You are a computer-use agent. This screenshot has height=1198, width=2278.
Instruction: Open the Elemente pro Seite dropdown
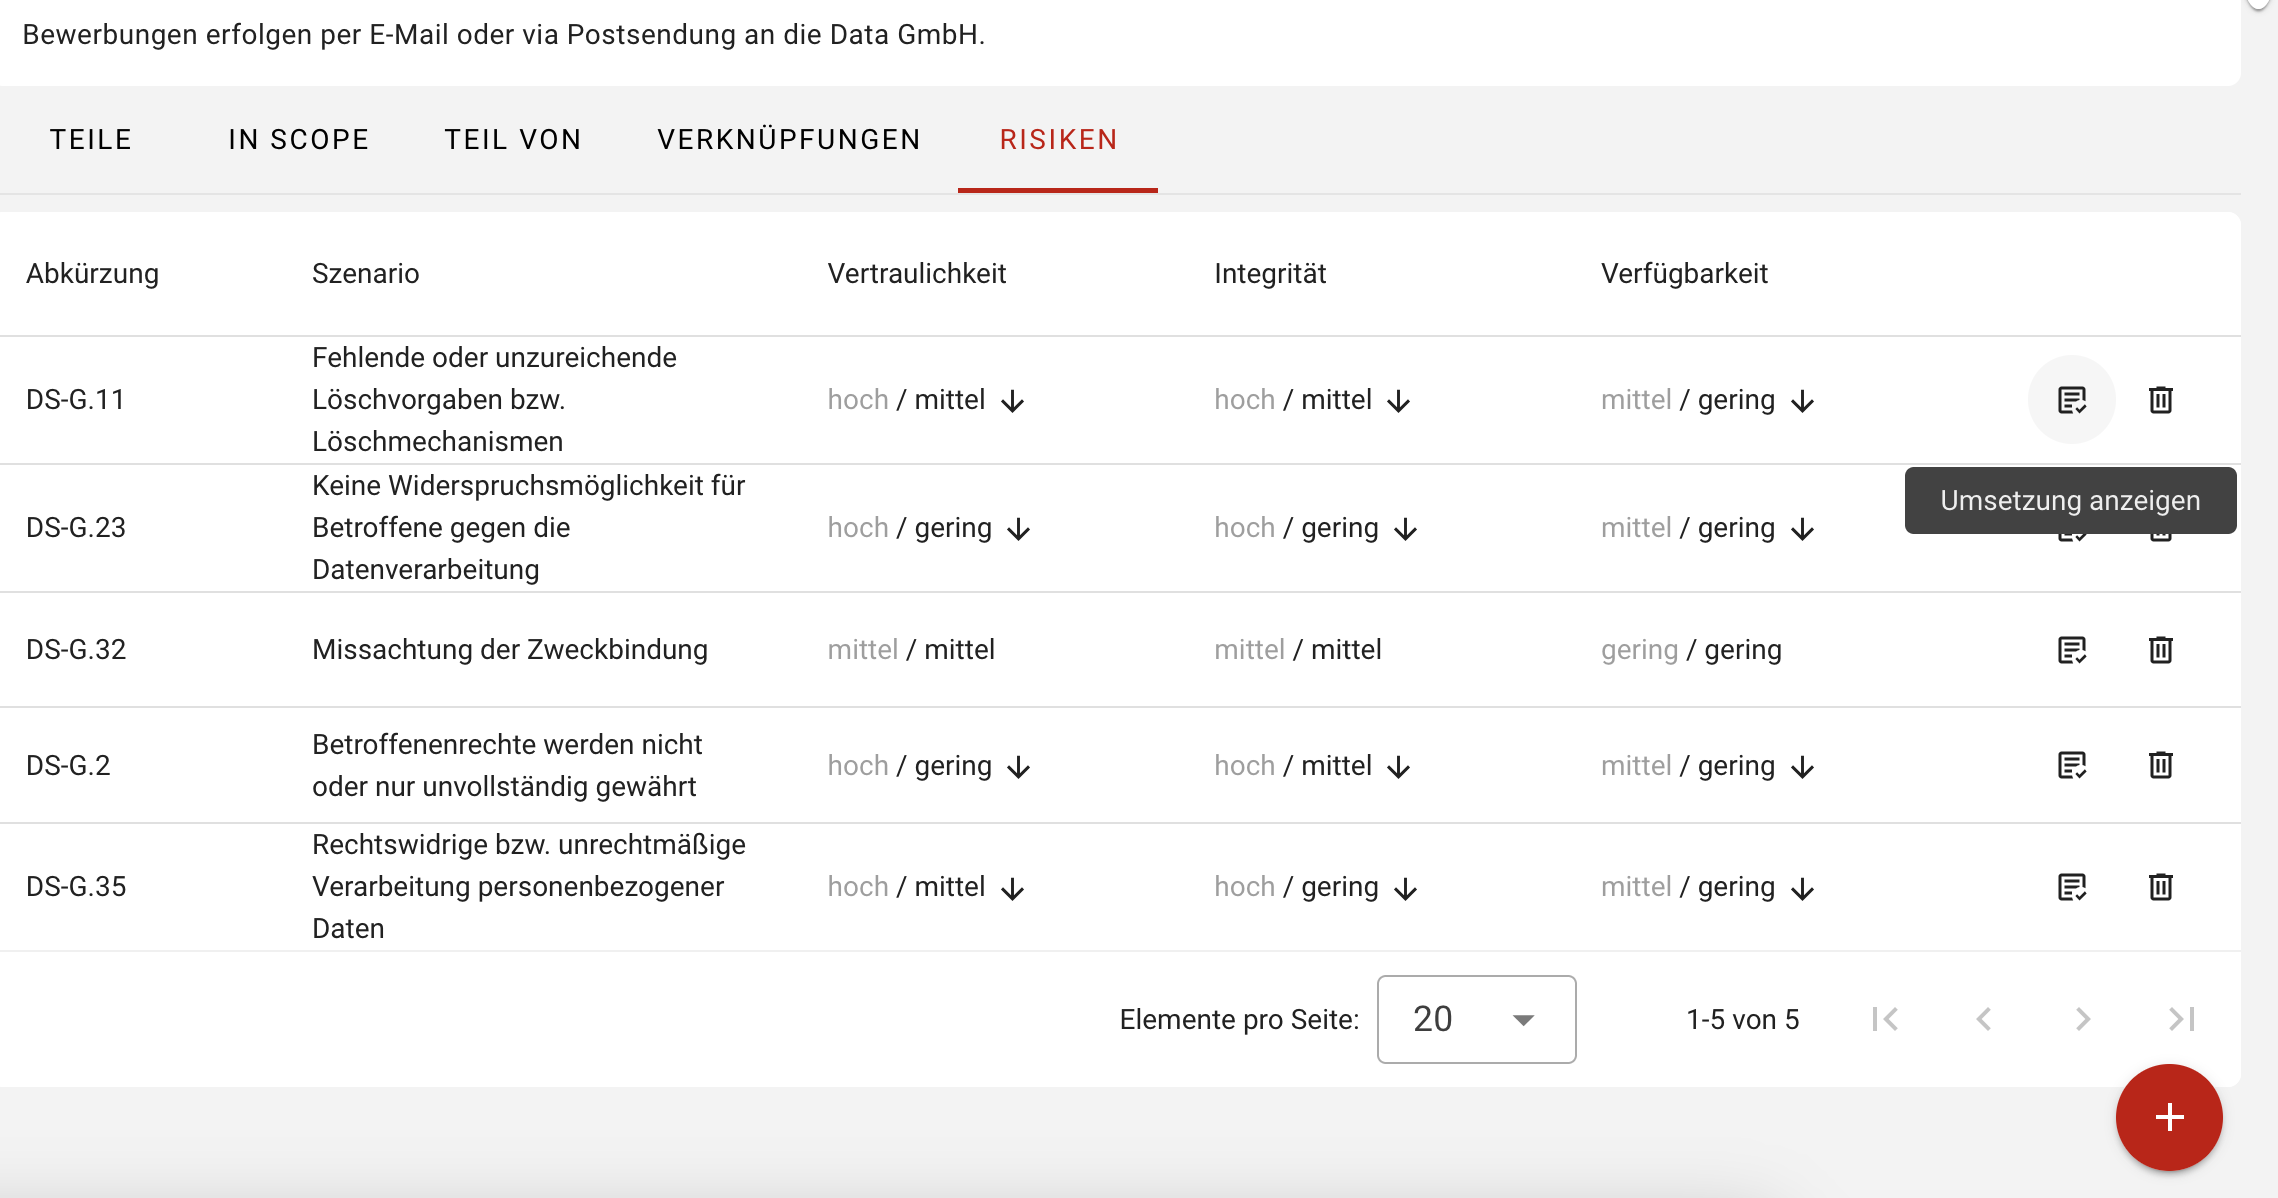tap(1475, 1019)
